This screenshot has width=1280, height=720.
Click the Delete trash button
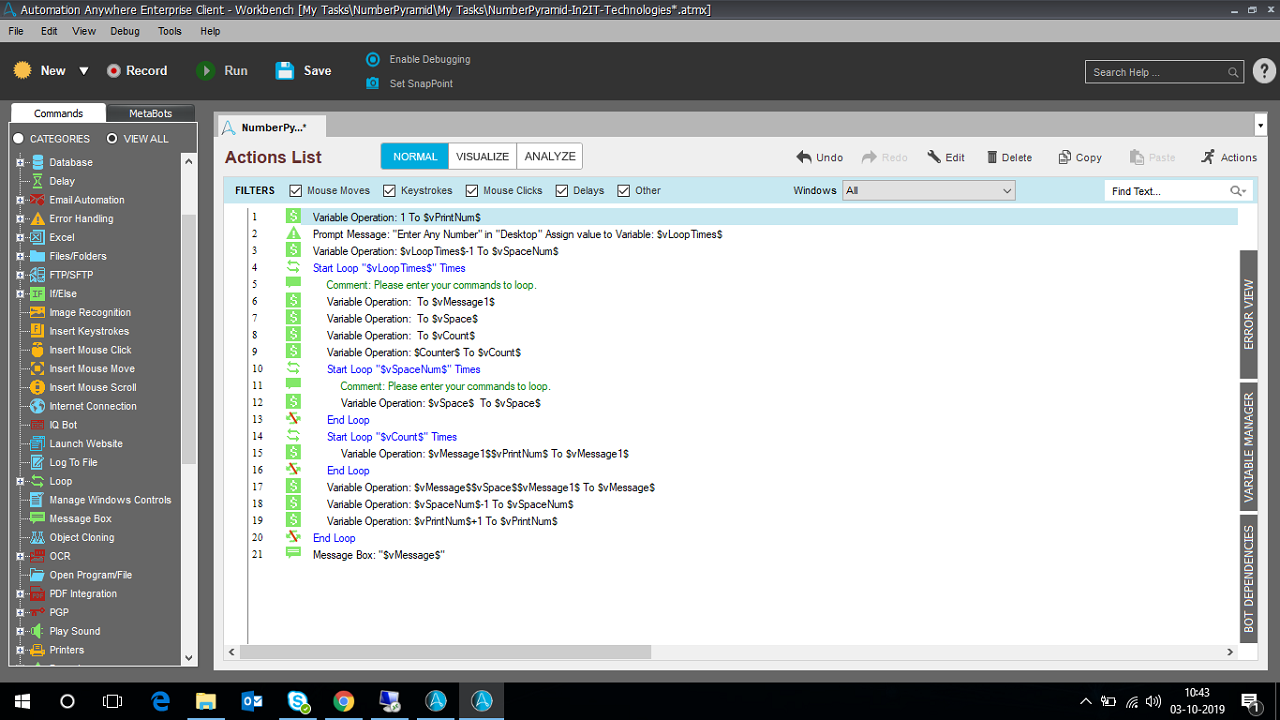(x=1009, y=157)
